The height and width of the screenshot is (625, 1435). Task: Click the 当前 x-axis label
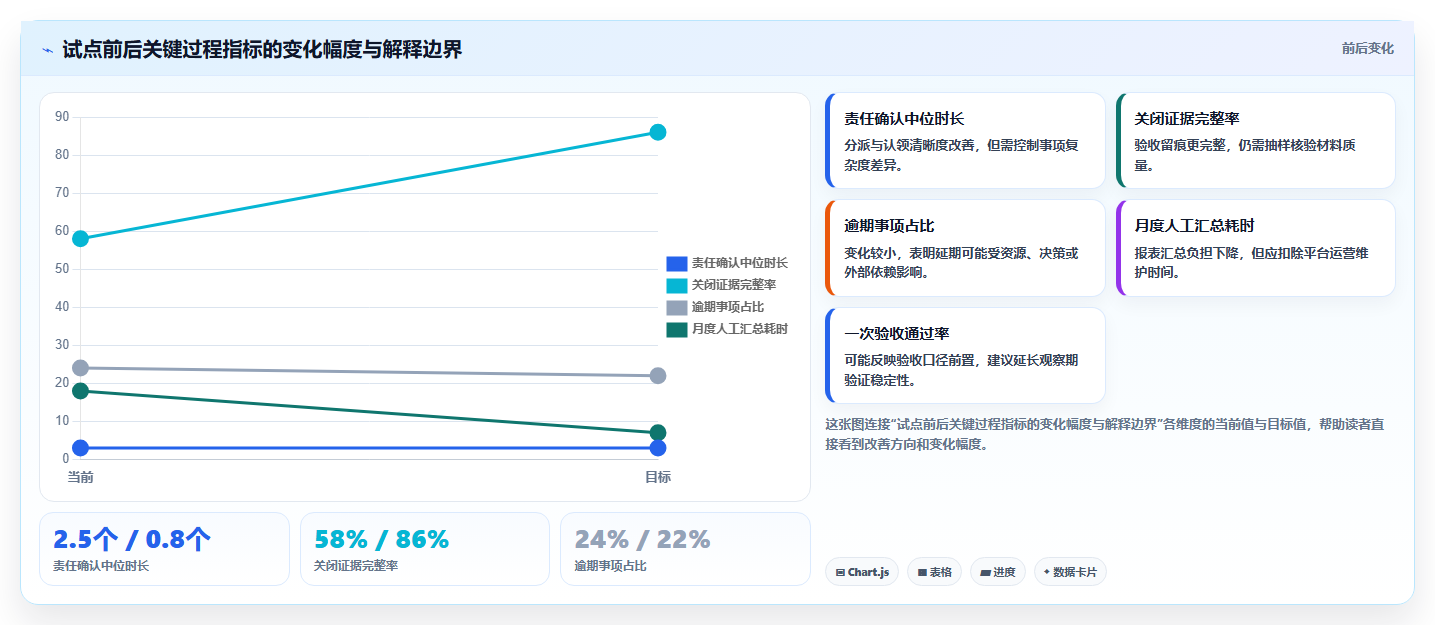tap(81, 477)
